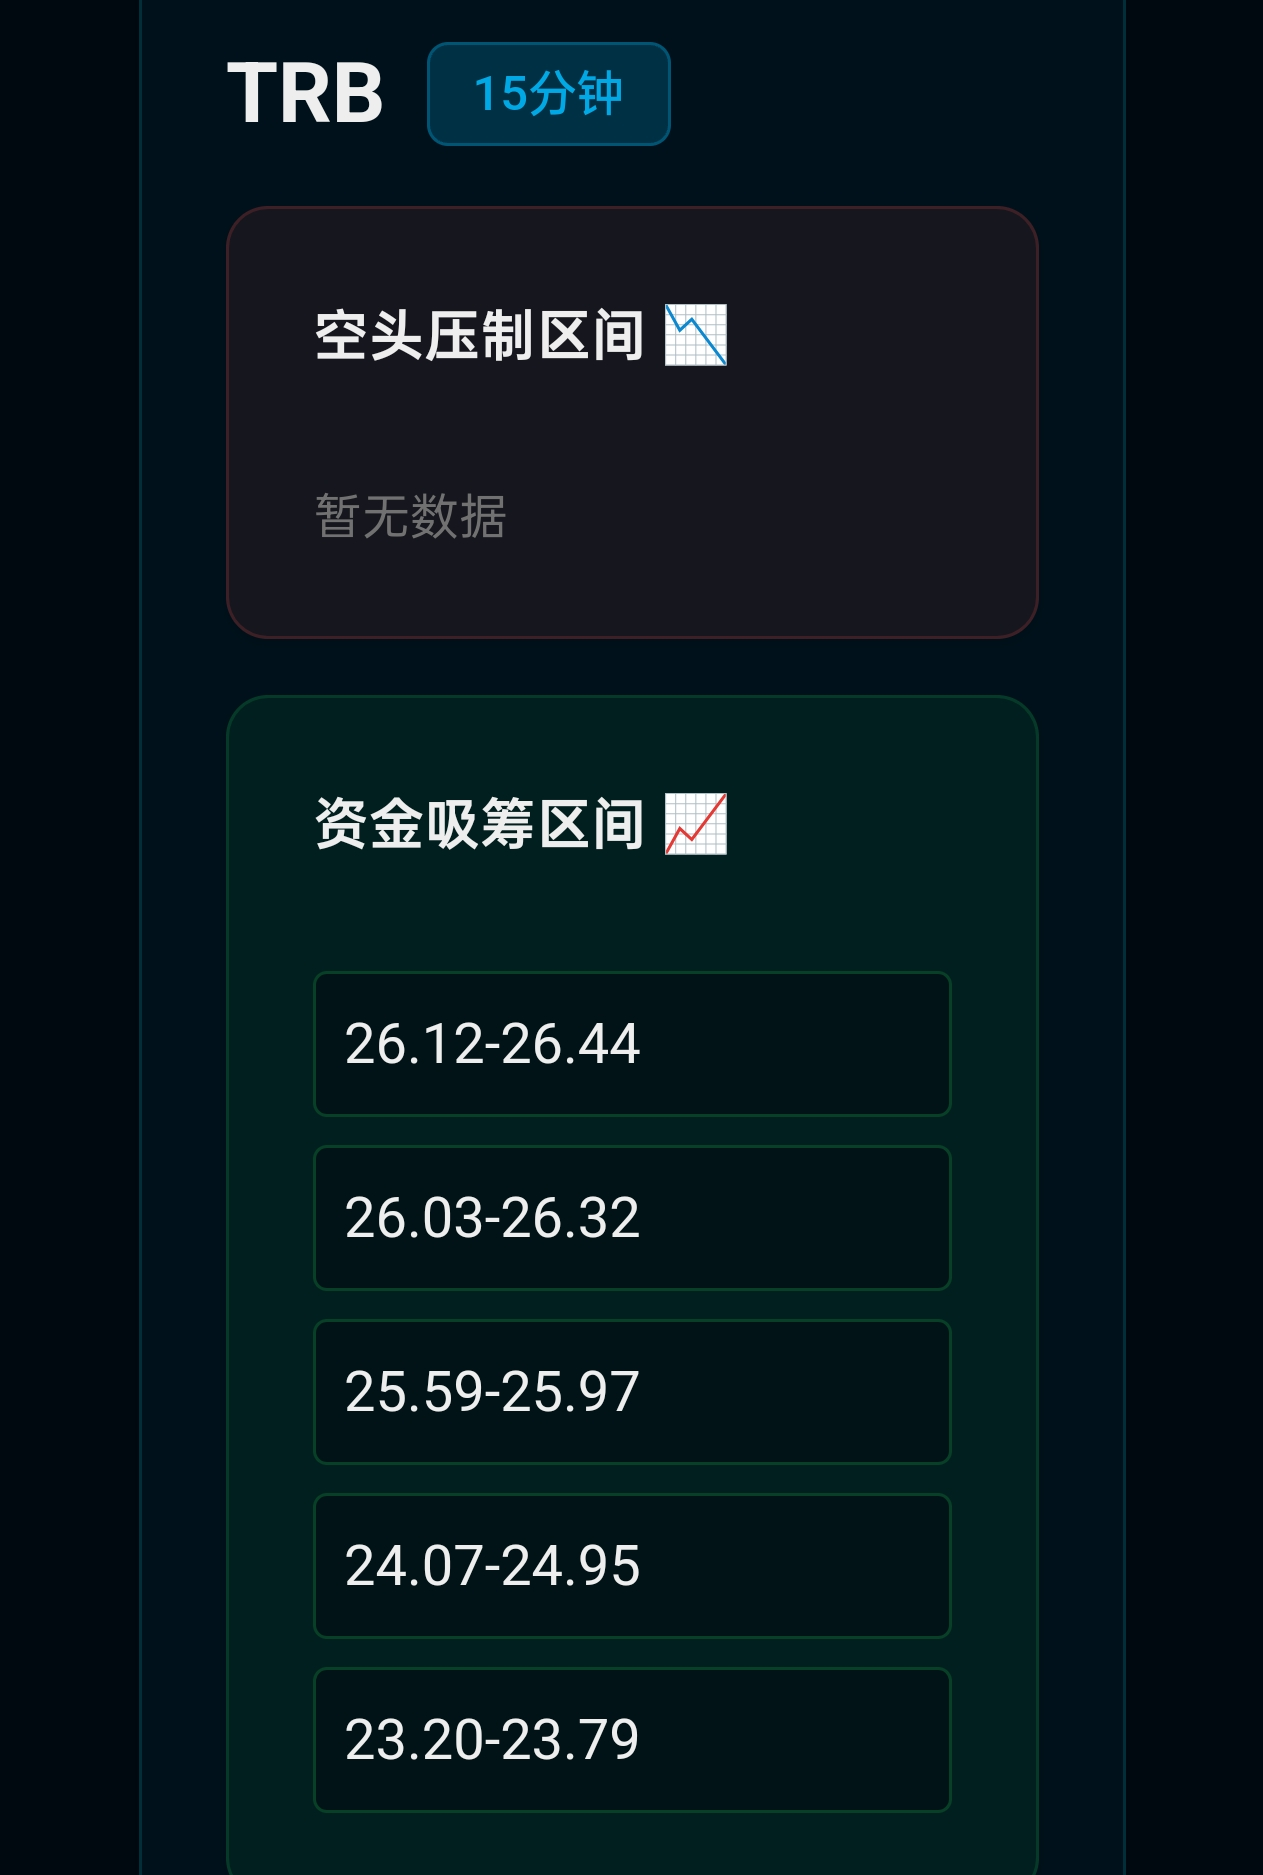Select the 26.03-26.32 range row
The height and width of the screenshot is (1875, 1263).
click(x=632, y=1218)
